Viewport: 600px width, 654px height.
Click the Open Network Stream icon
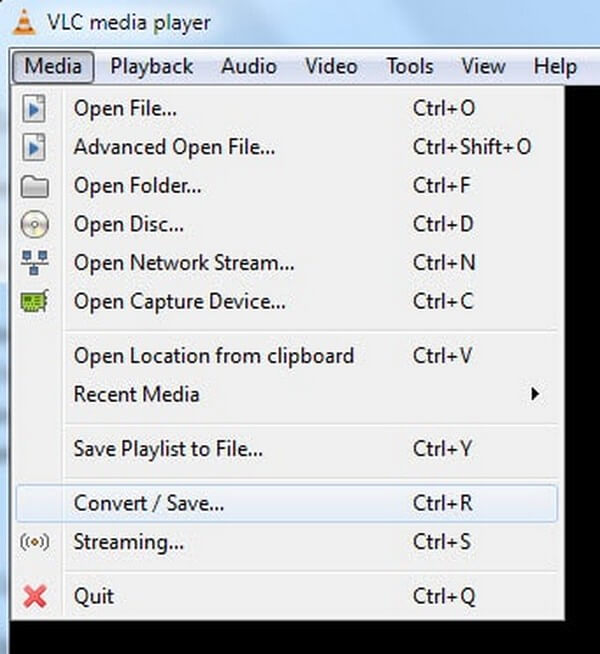pos(35,262)
